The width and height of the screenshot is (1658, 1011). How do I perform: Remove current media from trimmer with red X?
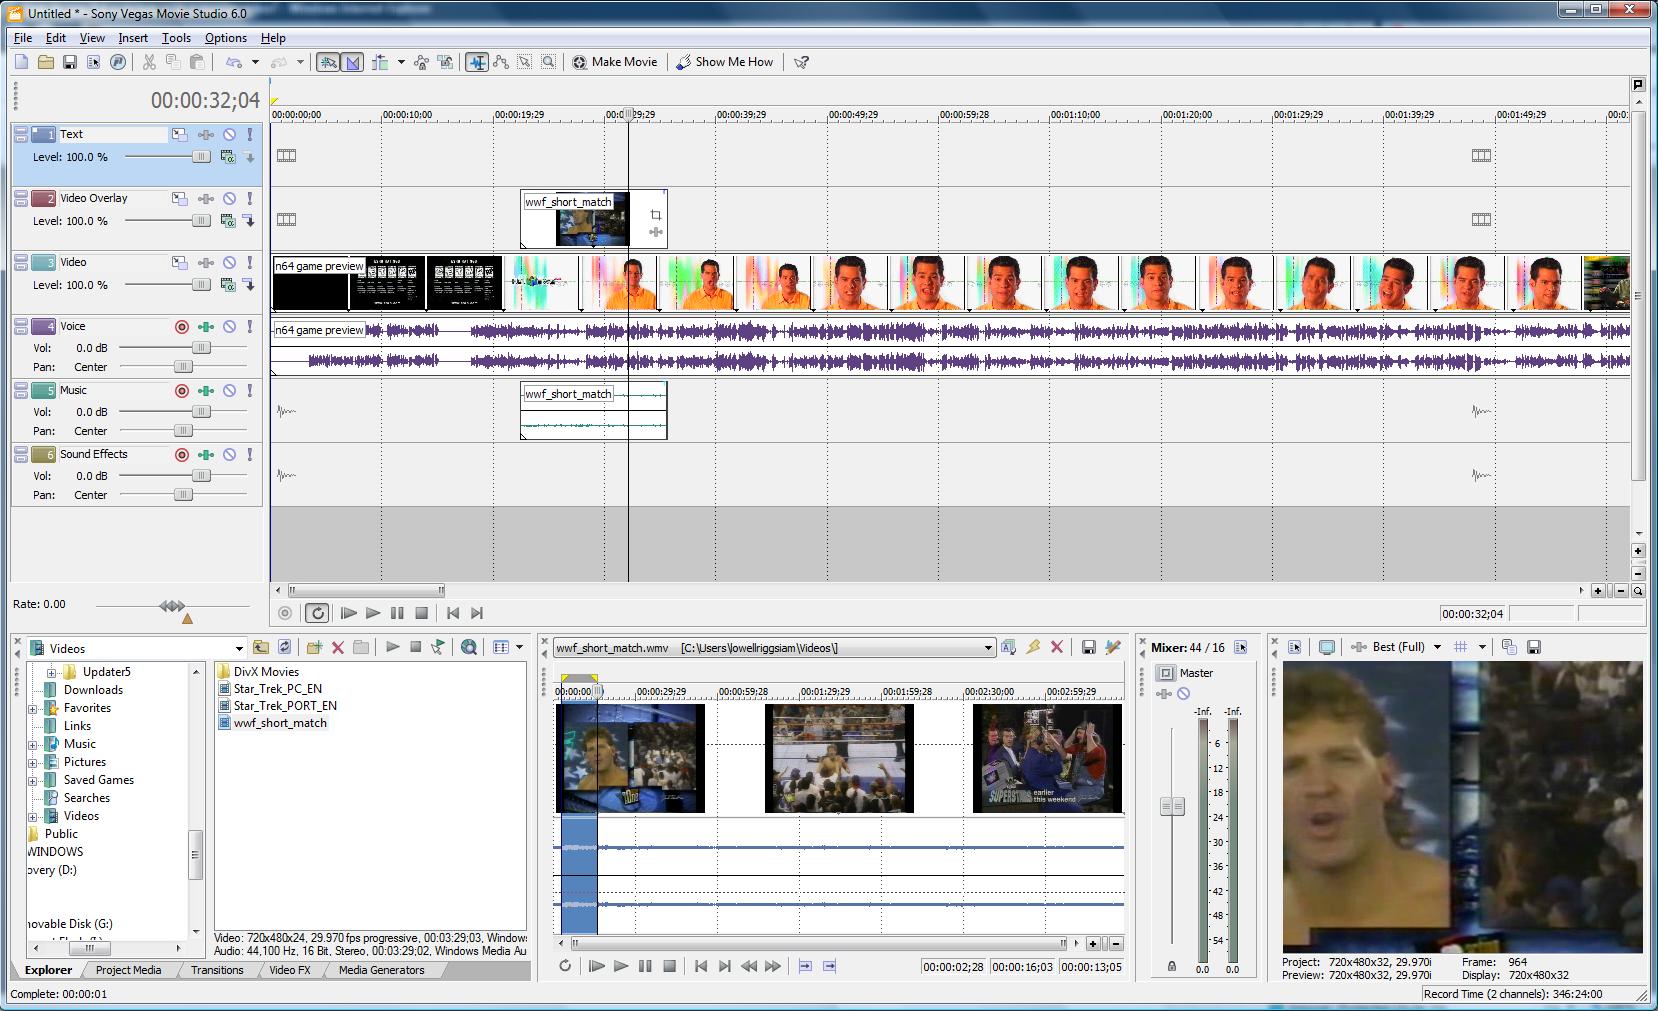click(x=1056, y=647)
